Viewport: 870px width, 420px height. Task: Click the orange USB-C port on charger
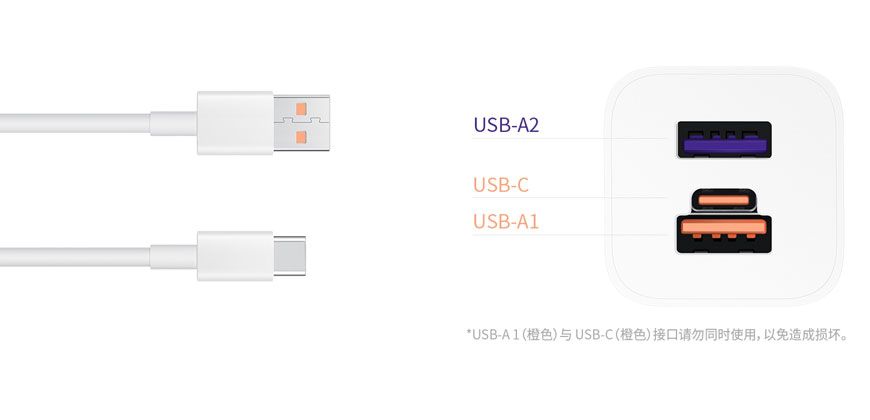coord(724,200)
